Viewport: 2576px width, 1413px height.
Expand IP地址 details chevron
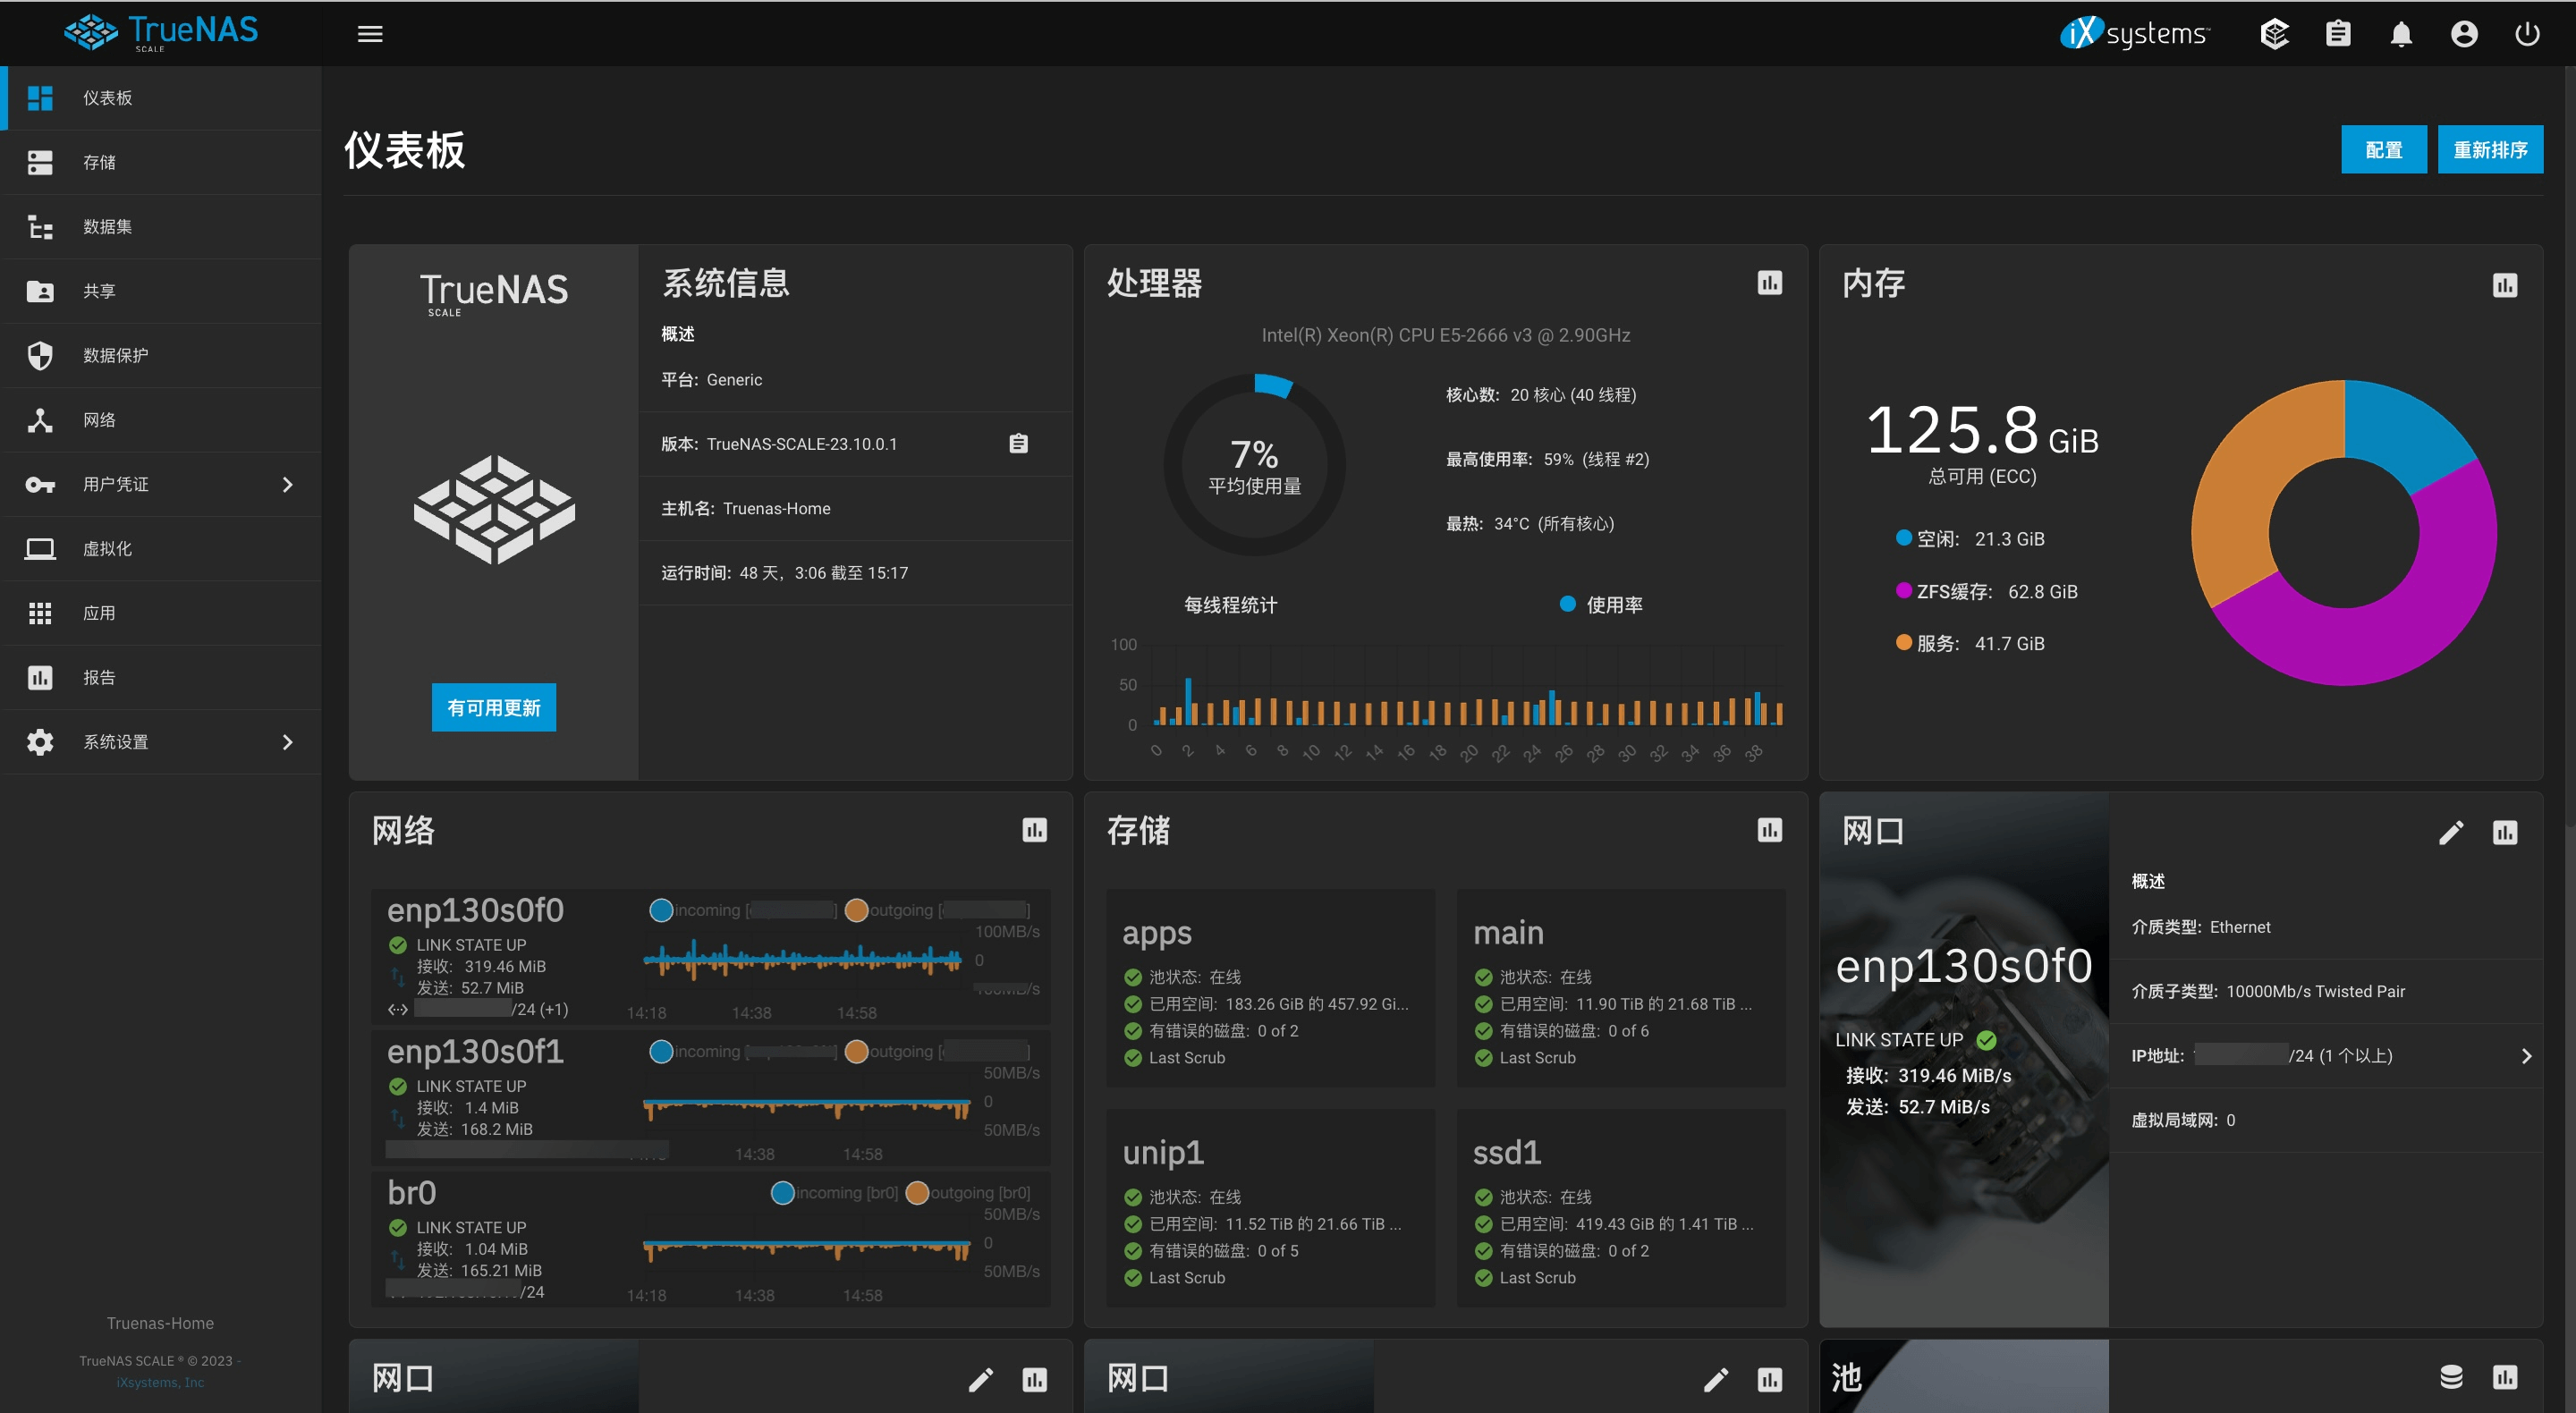[2526, 1056]
